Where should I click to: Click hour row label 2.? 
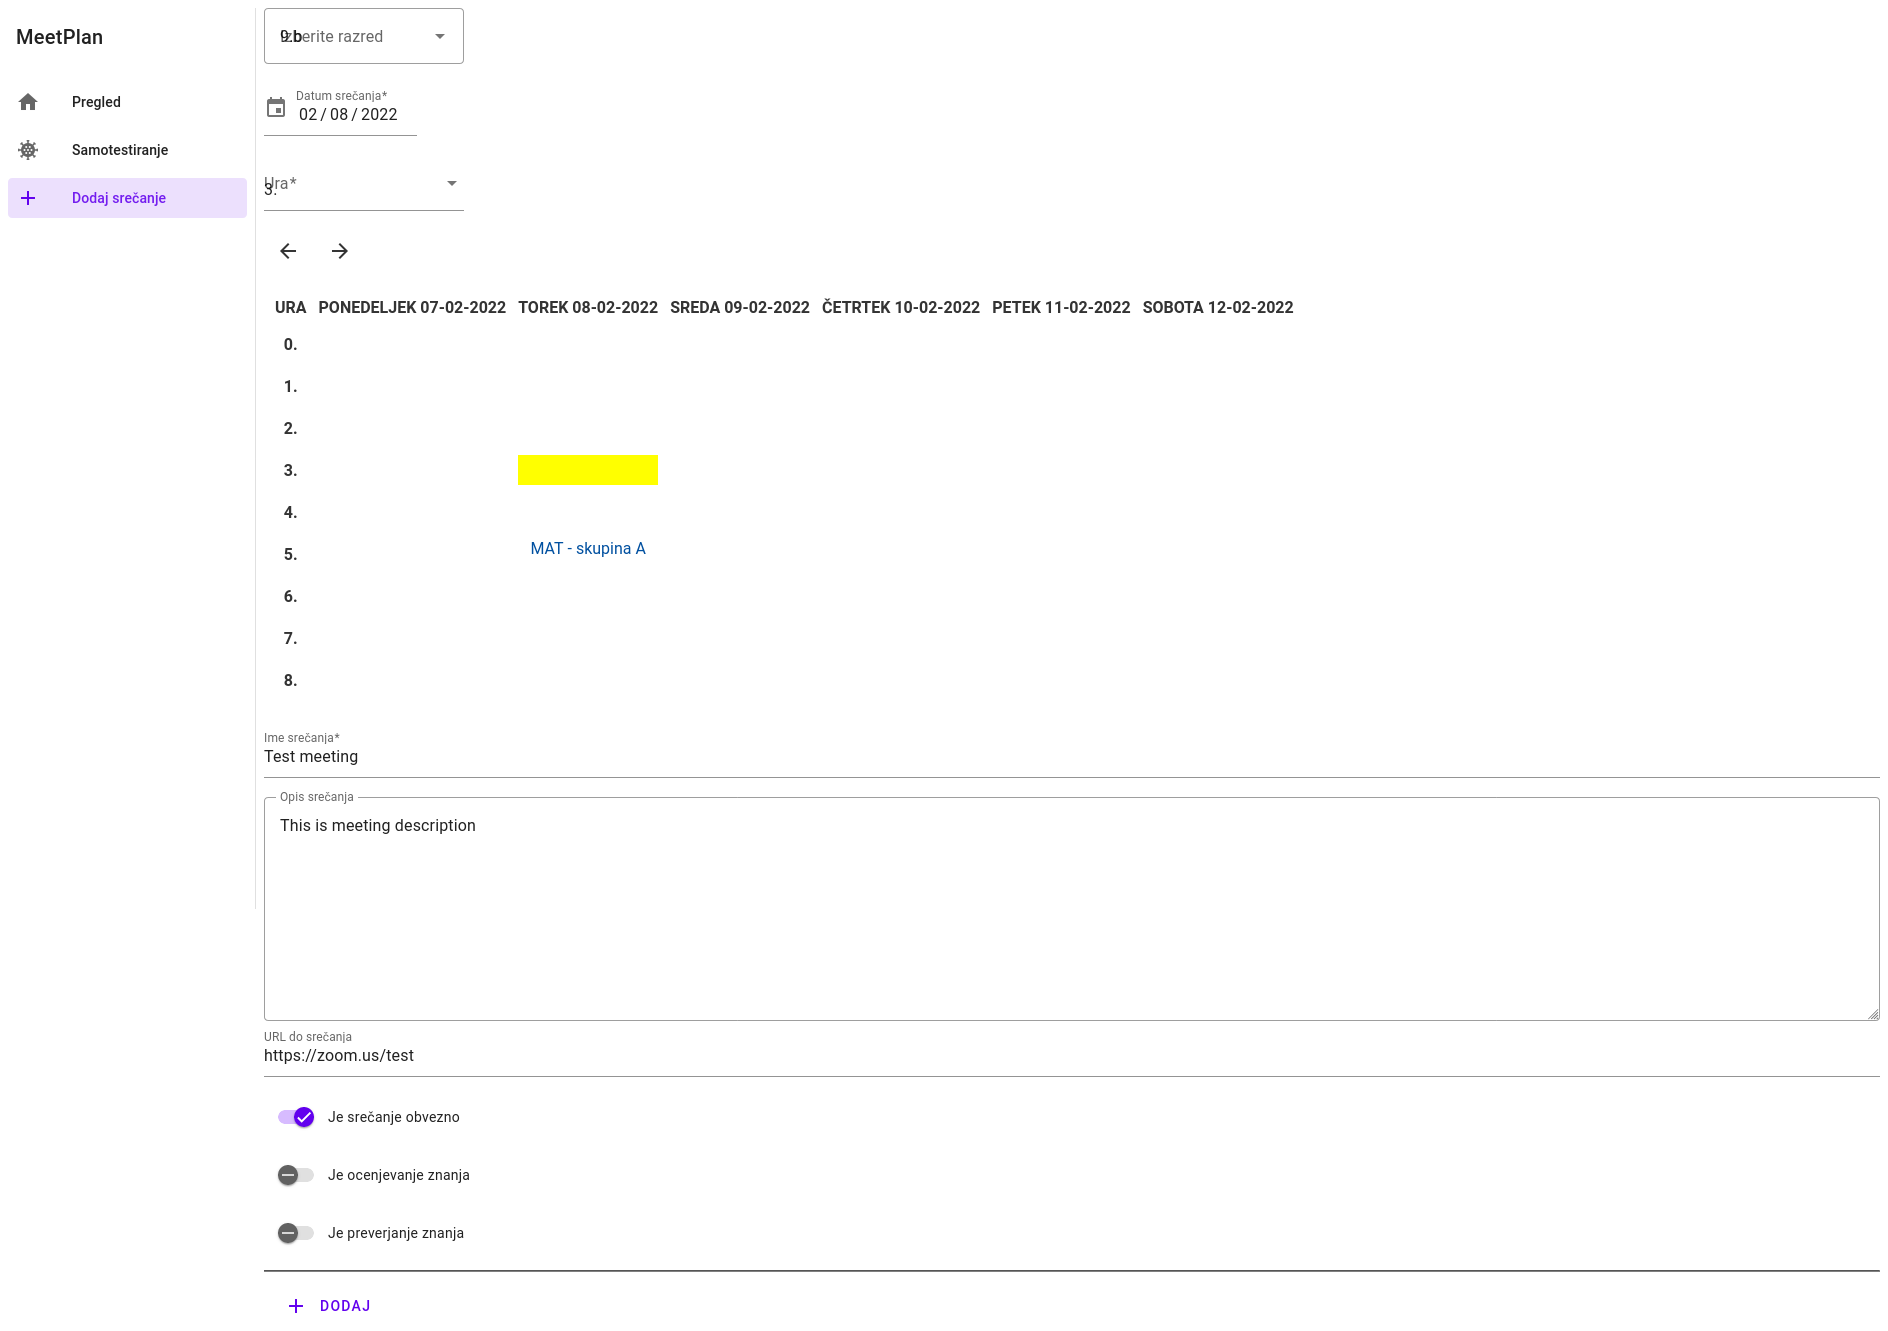291,429
